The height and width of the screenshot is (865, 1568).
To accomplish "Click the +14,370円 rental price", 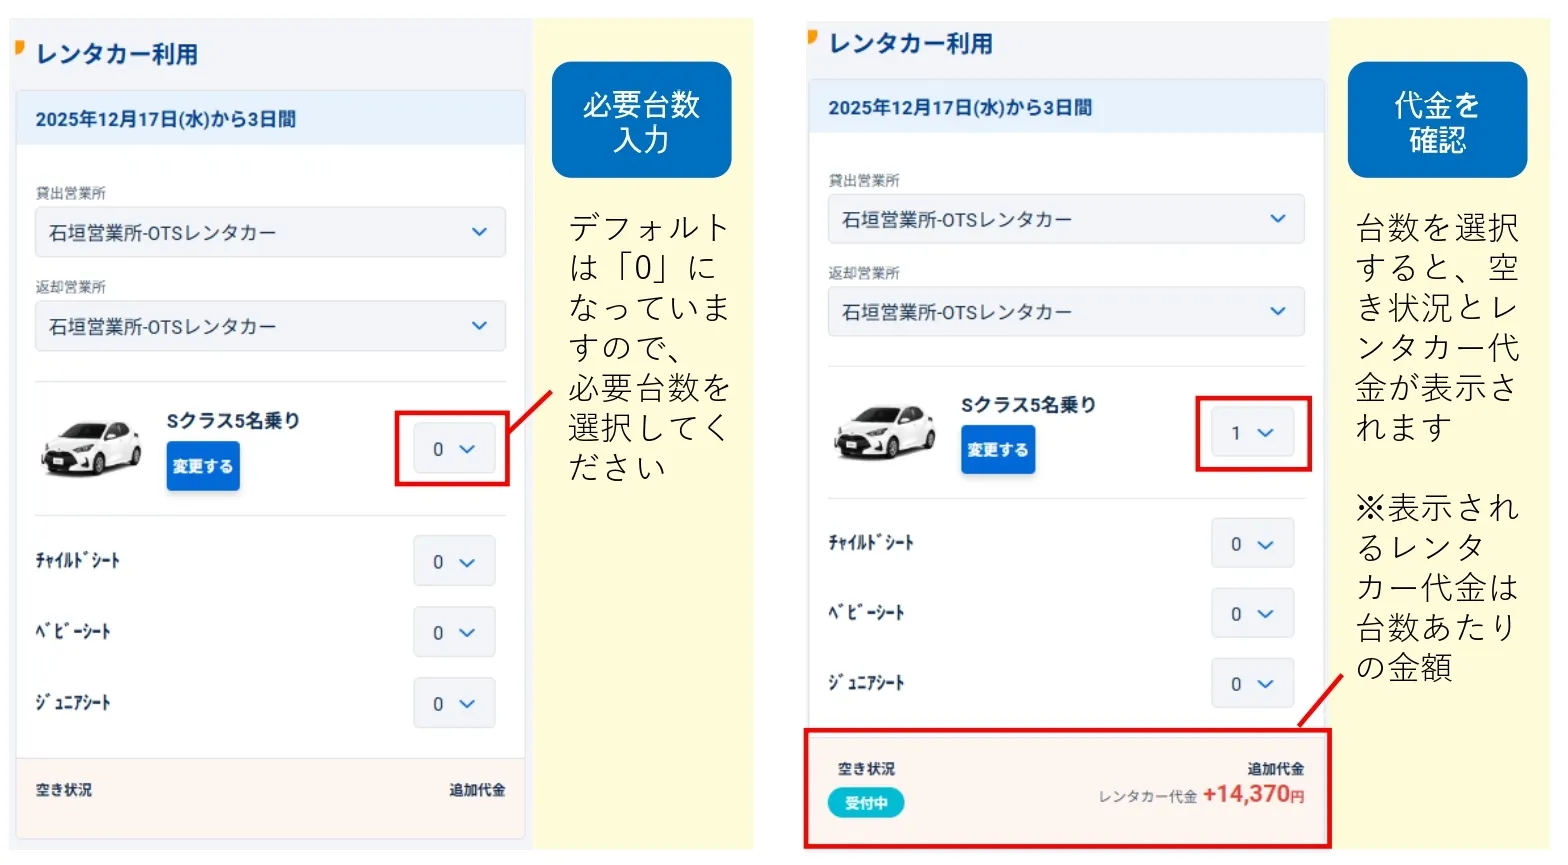I will [1253, 794].
